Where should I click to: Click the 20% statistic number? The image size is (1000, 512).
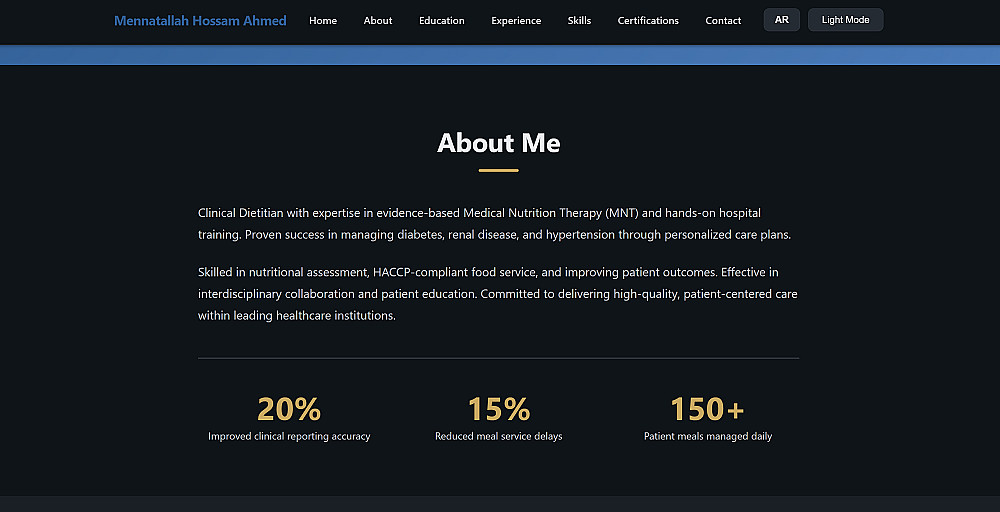(289, 409)
